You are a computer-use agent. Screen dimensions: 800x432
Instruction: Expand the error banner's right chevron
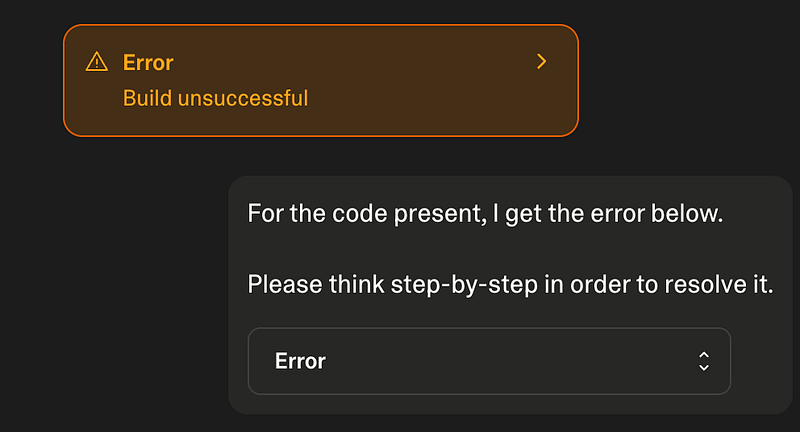pos(542,62)
